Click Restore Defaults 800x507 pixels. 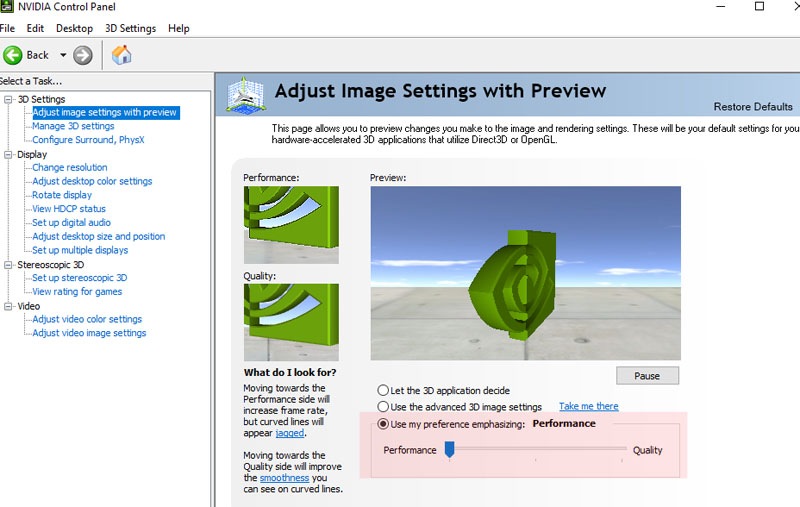pyautogui.click(x=753, y=107)
